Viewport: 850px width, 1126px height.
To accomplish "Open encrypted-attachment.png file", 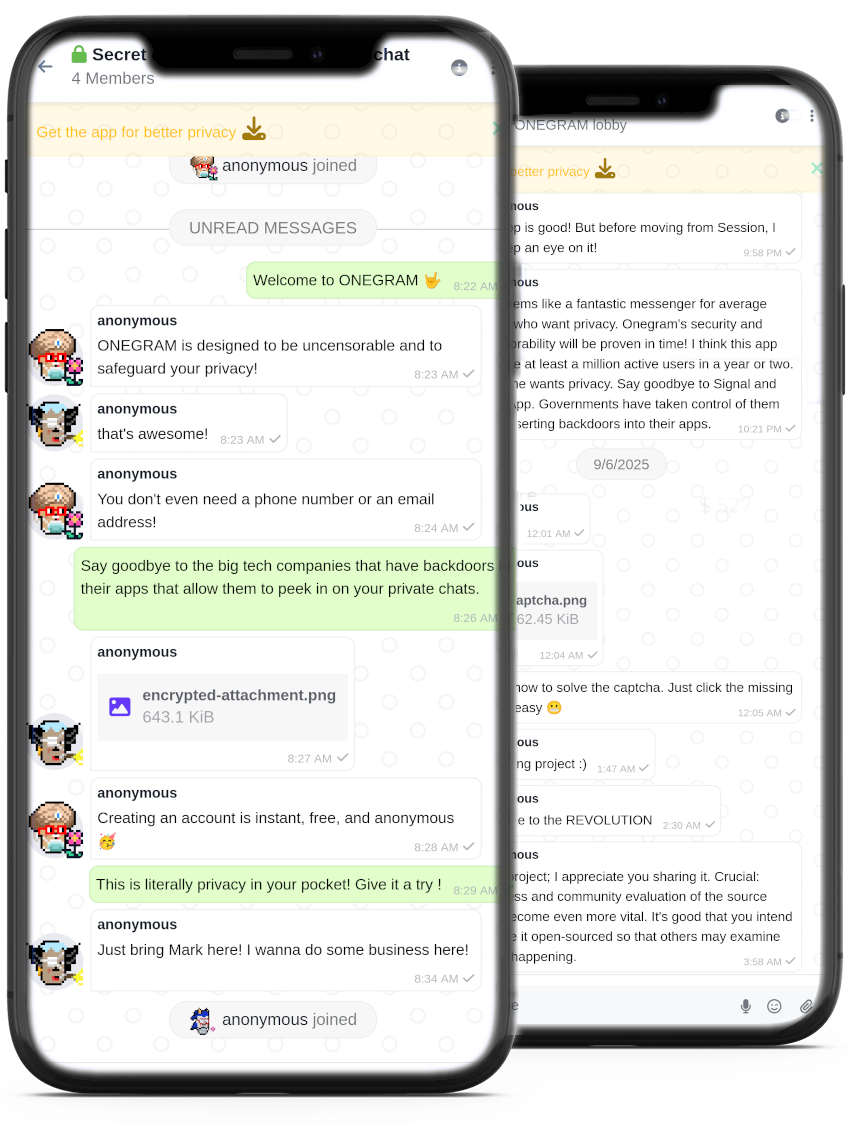I will pos(223,707).
